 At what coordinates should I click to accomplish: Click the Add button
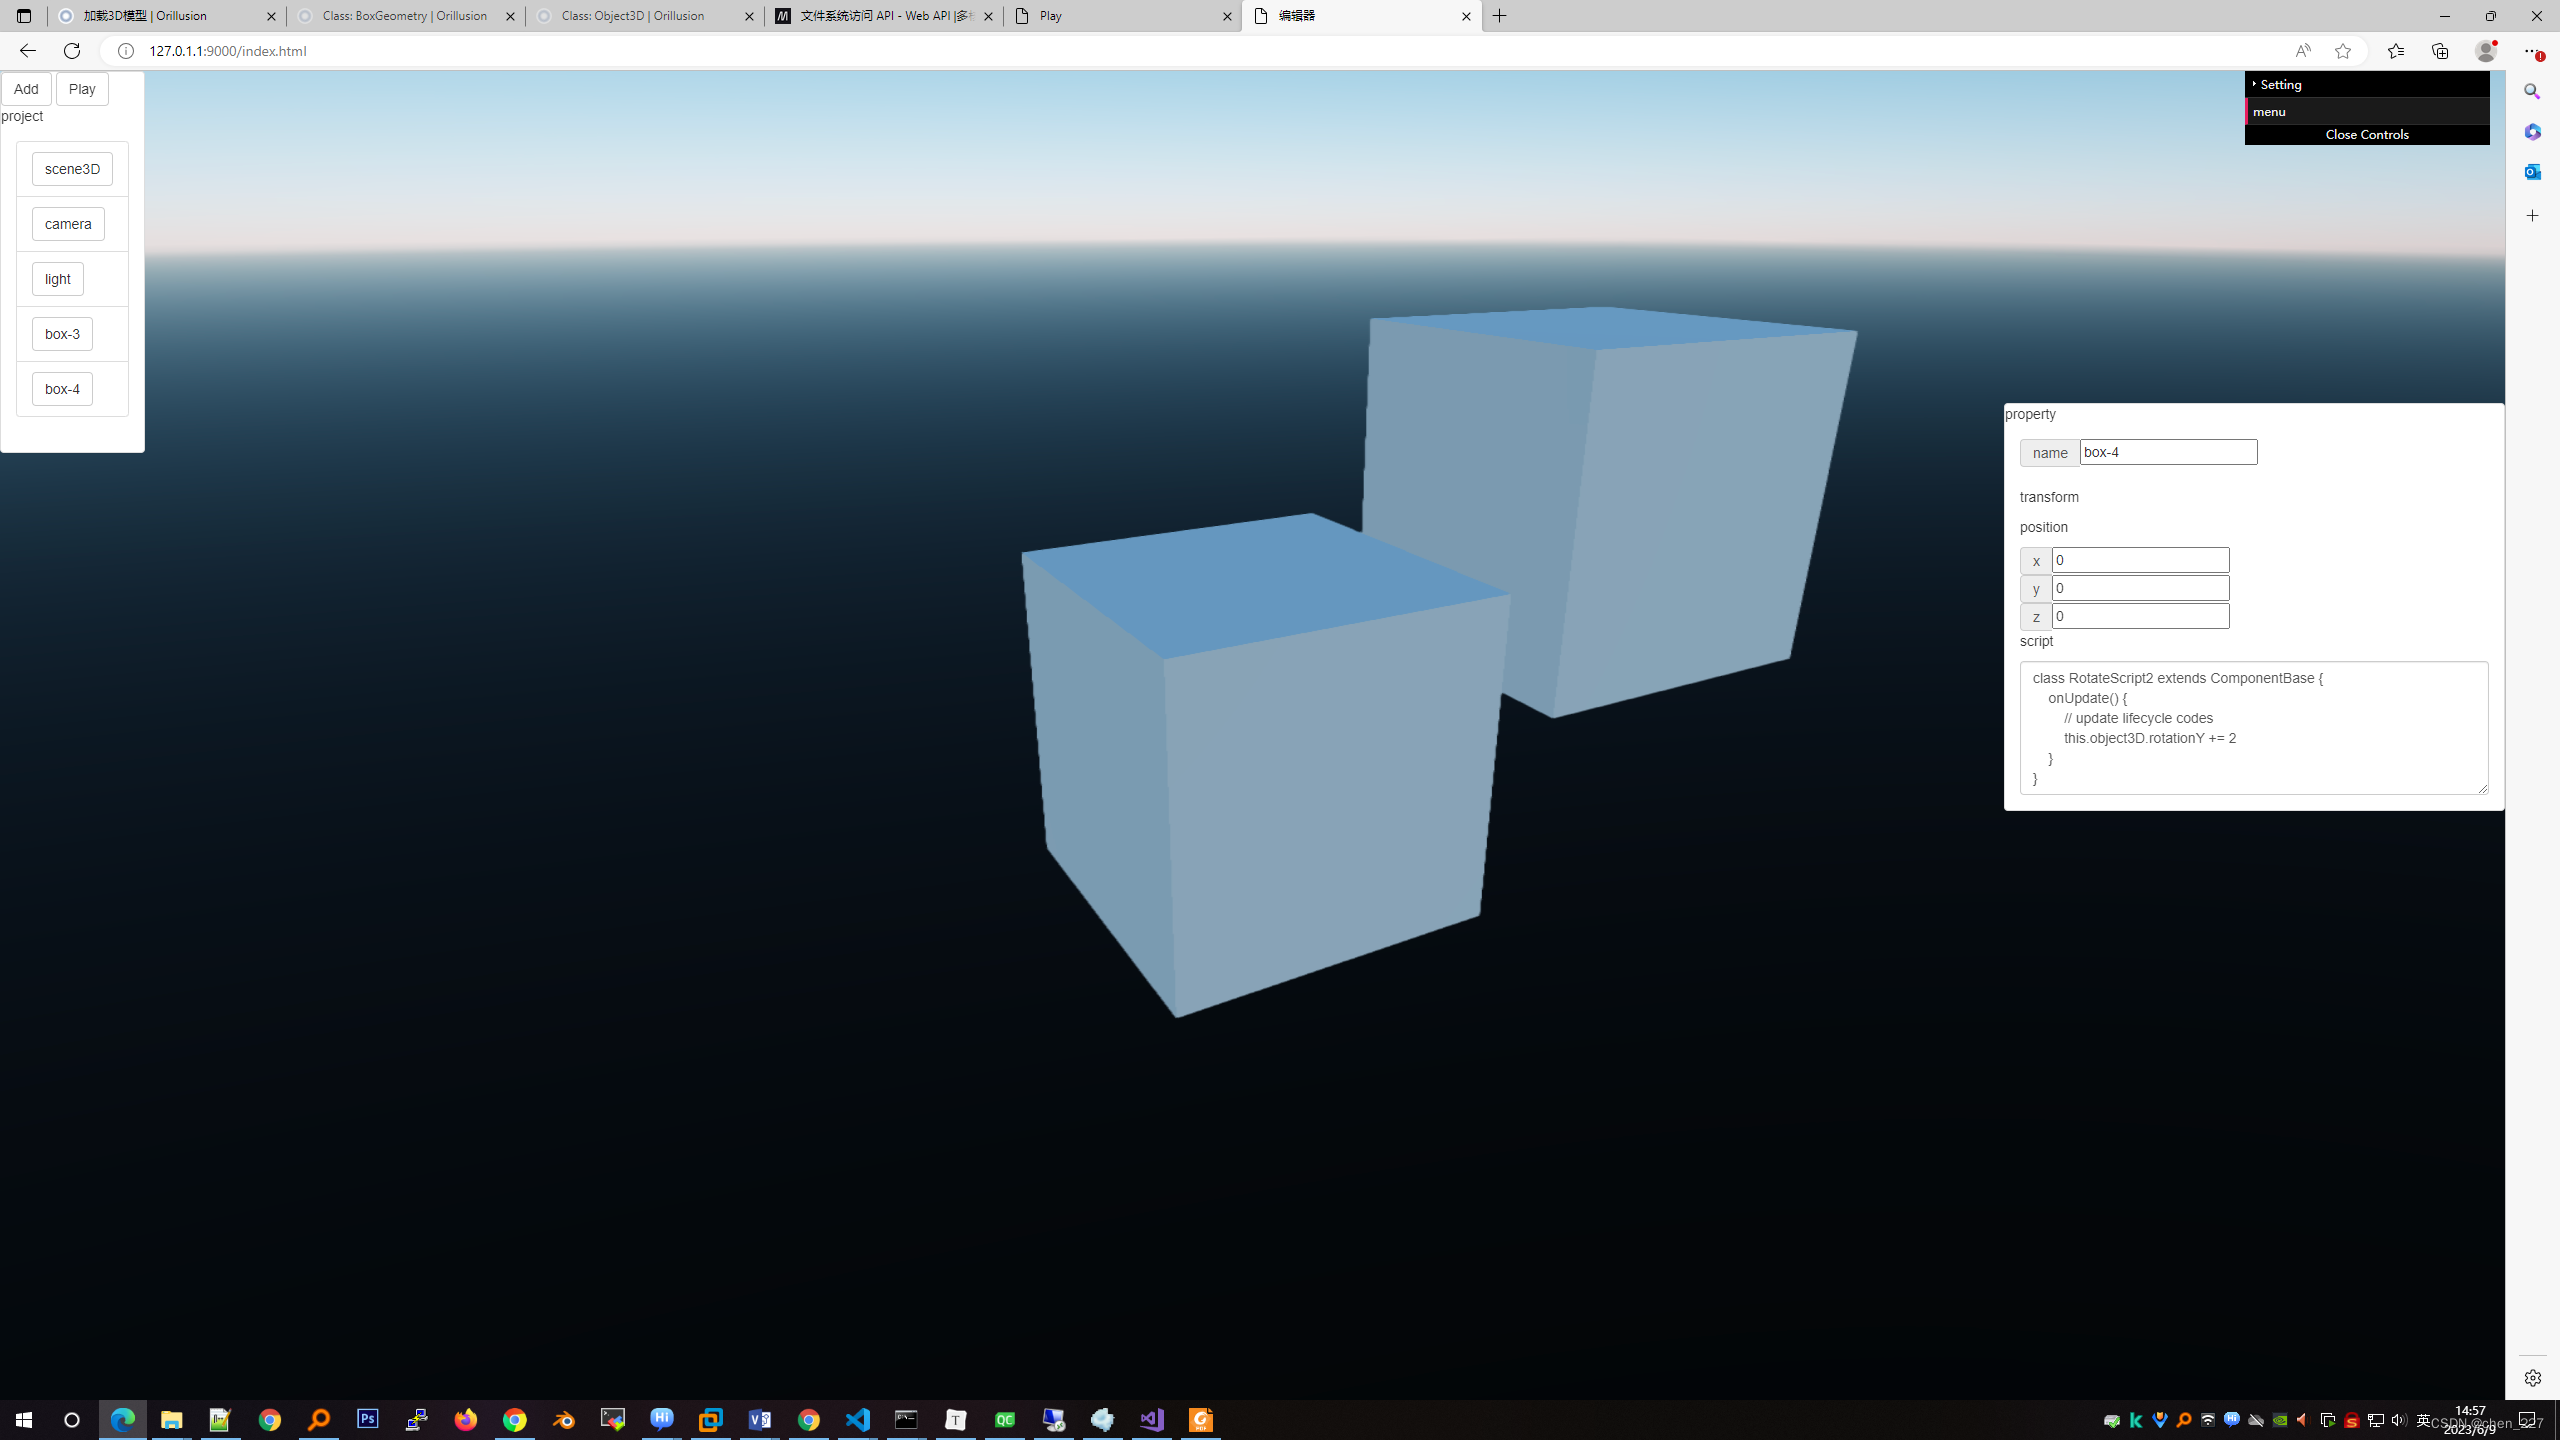(26, 89)
